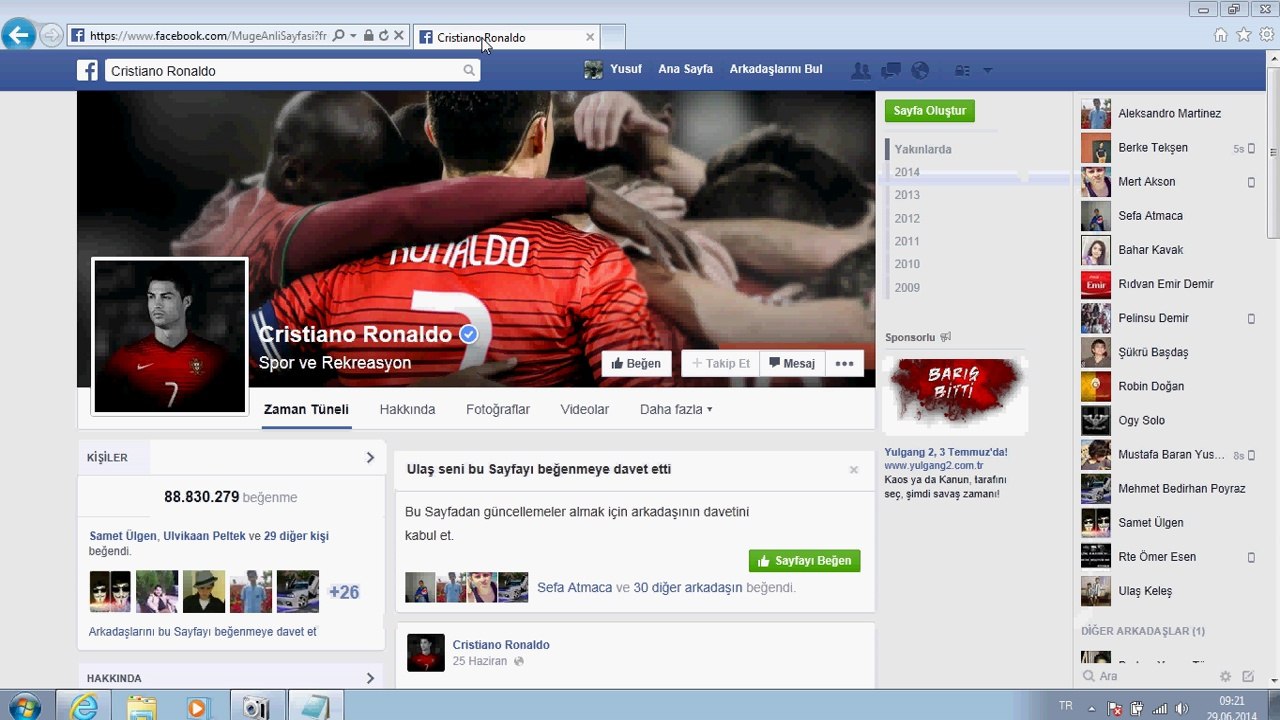Open browser Home icon
This screenshot has height=720, width=1280.
(x=1220, y=35)
